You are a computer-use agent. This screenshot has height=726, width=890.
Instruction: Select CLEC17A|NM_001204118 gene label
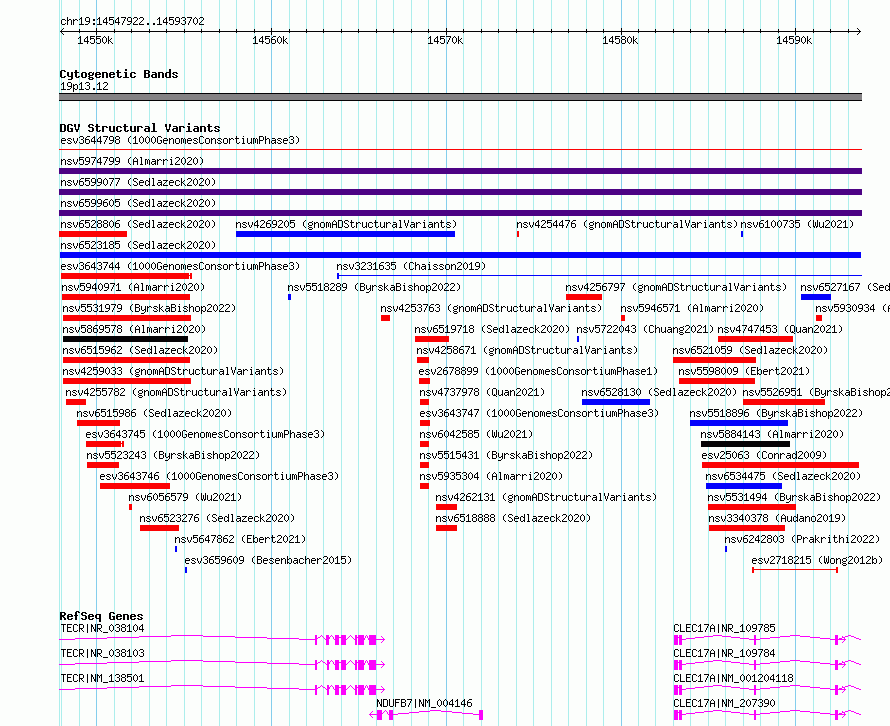pyautogui.click(x=733, y=678)
